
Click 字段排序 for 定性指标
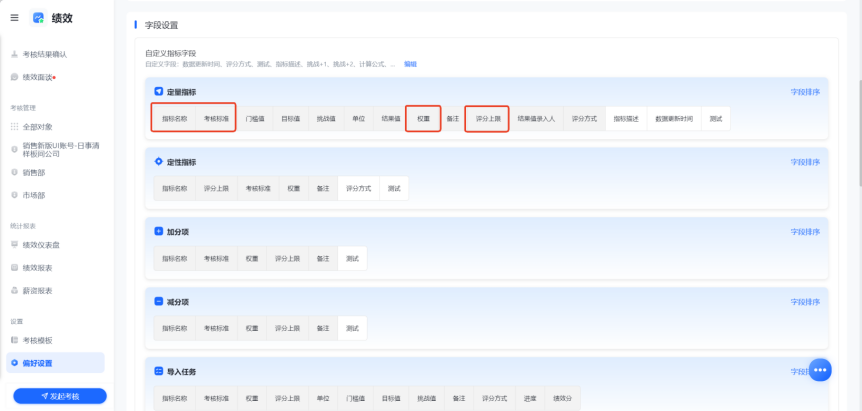pyautogui.click(x=805, y=162)
